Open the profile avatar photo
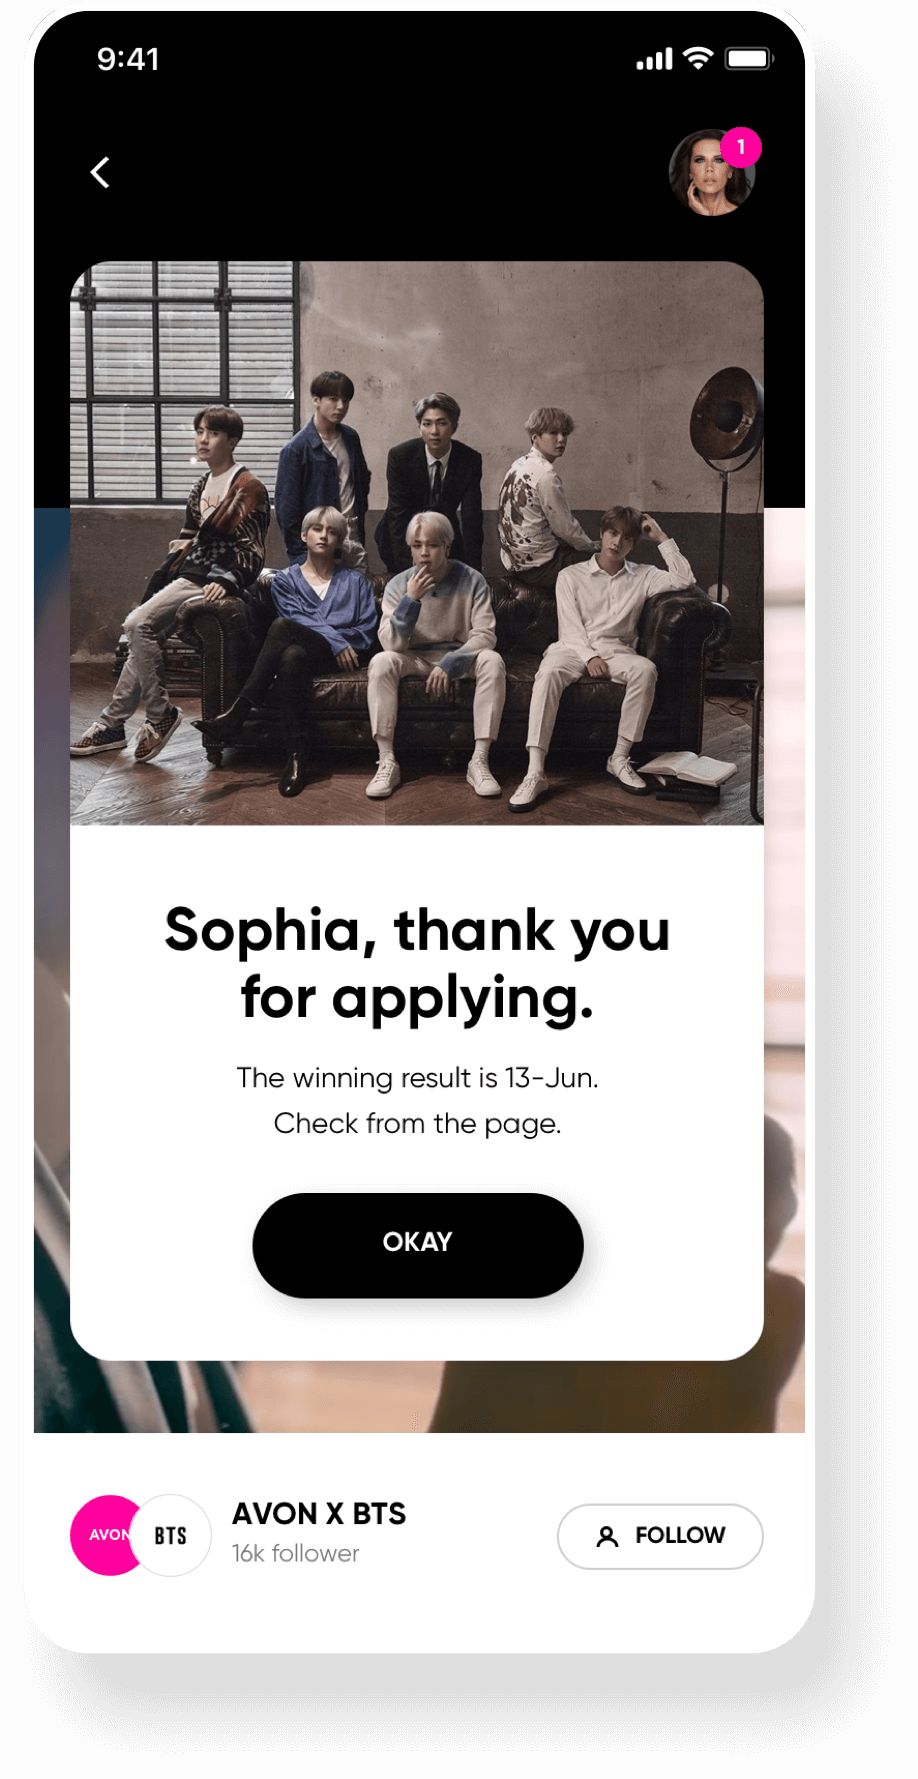This screenshot has height=1779, width=918. click(711, 172)
